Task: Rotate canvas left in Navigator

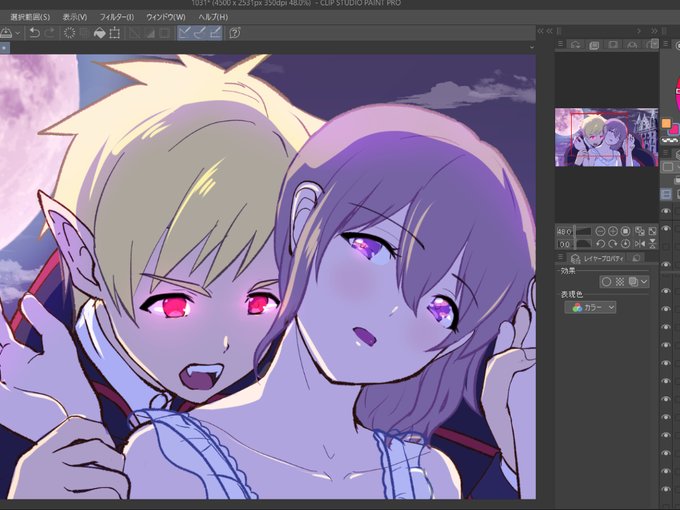Action: pyautogui.click(x=600, y=244)
